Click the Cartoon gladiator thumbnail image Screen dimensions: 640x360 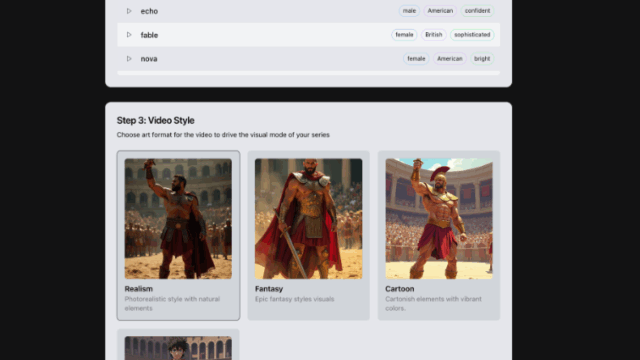[439, 219]
